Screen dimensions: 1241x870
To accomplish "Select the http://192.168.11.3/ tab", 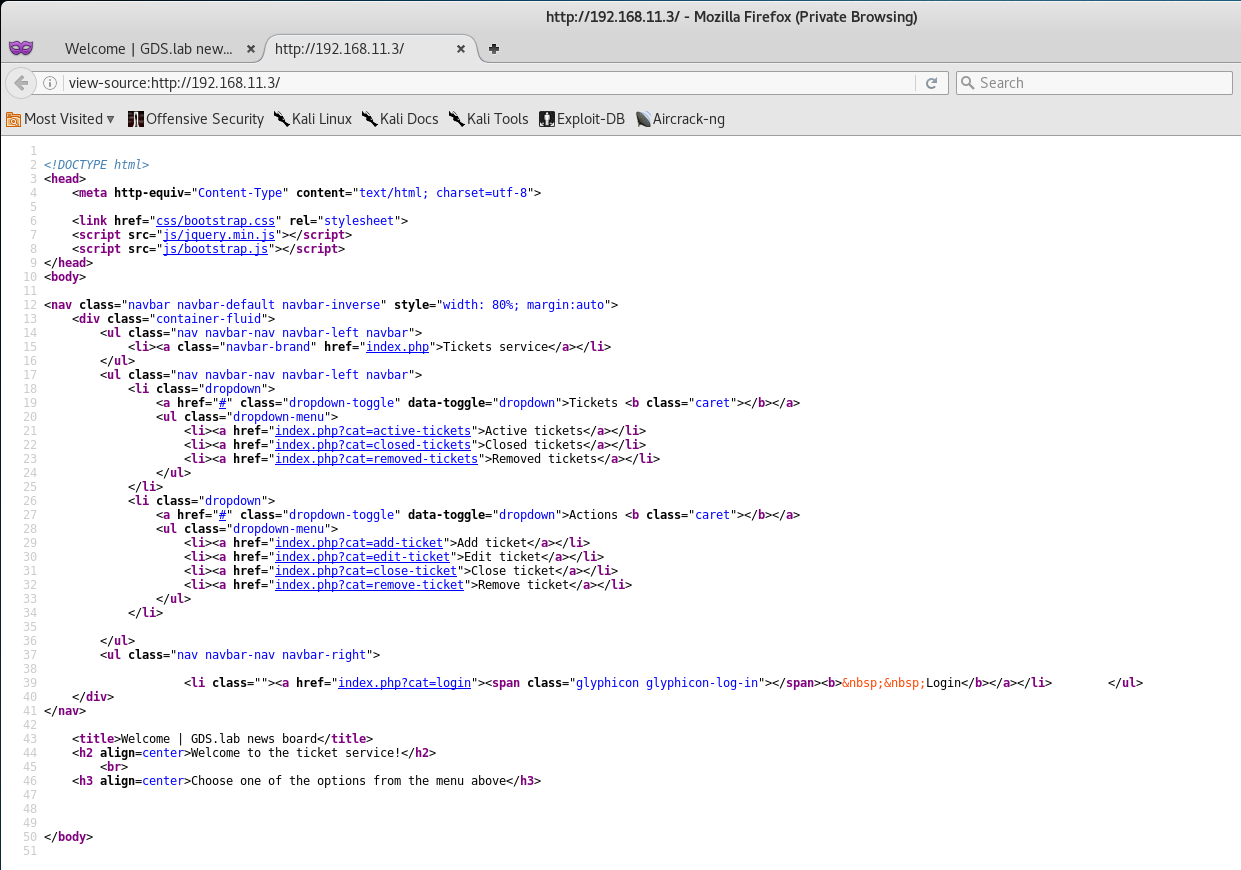I will pyautogui.click(x=339, y=48).
